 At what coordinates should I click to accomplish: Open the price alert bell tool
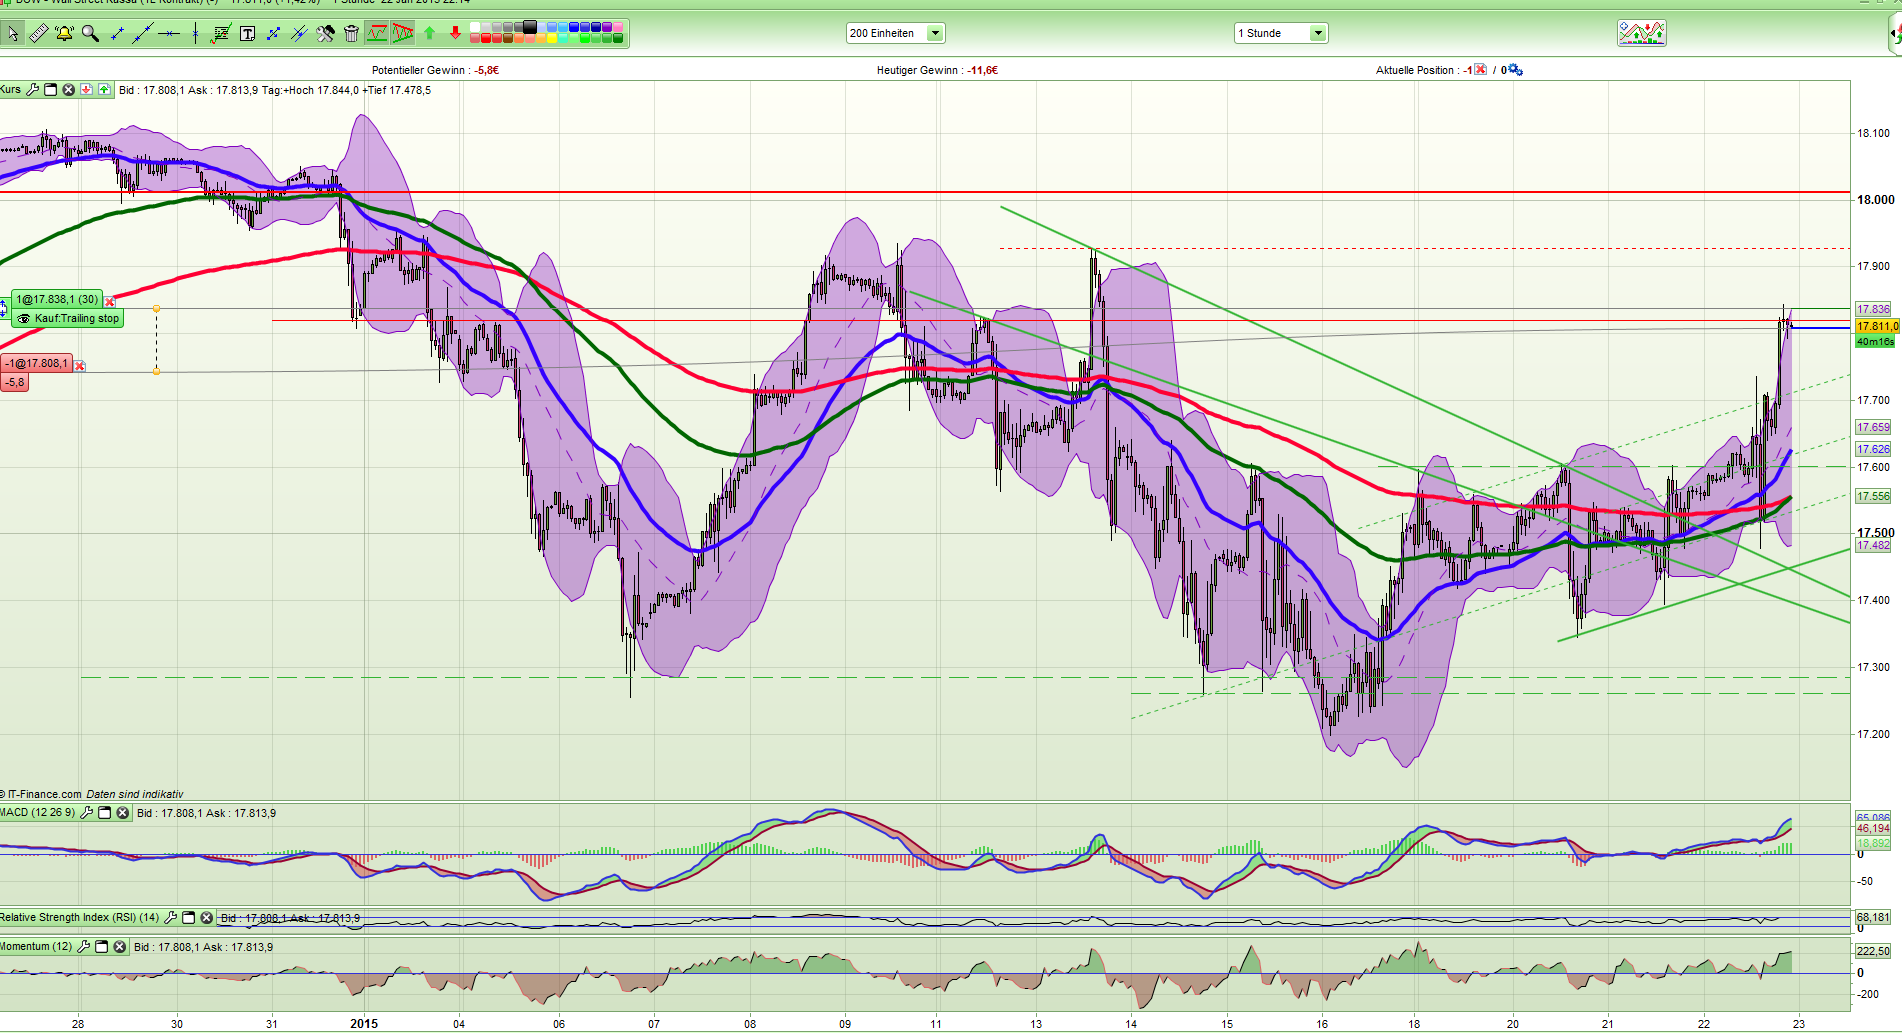click(64, 34)
